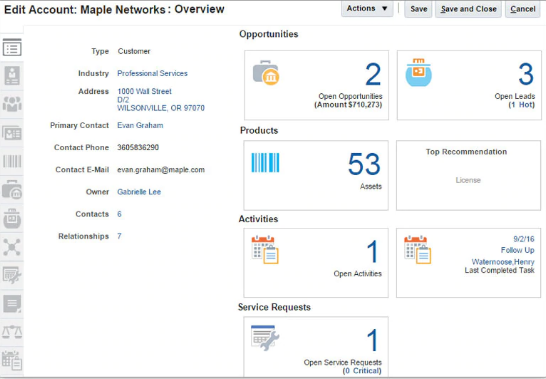Click the 2 Open Opportunities number
Viewport: 546px width, 379px height.
point(373,74)
